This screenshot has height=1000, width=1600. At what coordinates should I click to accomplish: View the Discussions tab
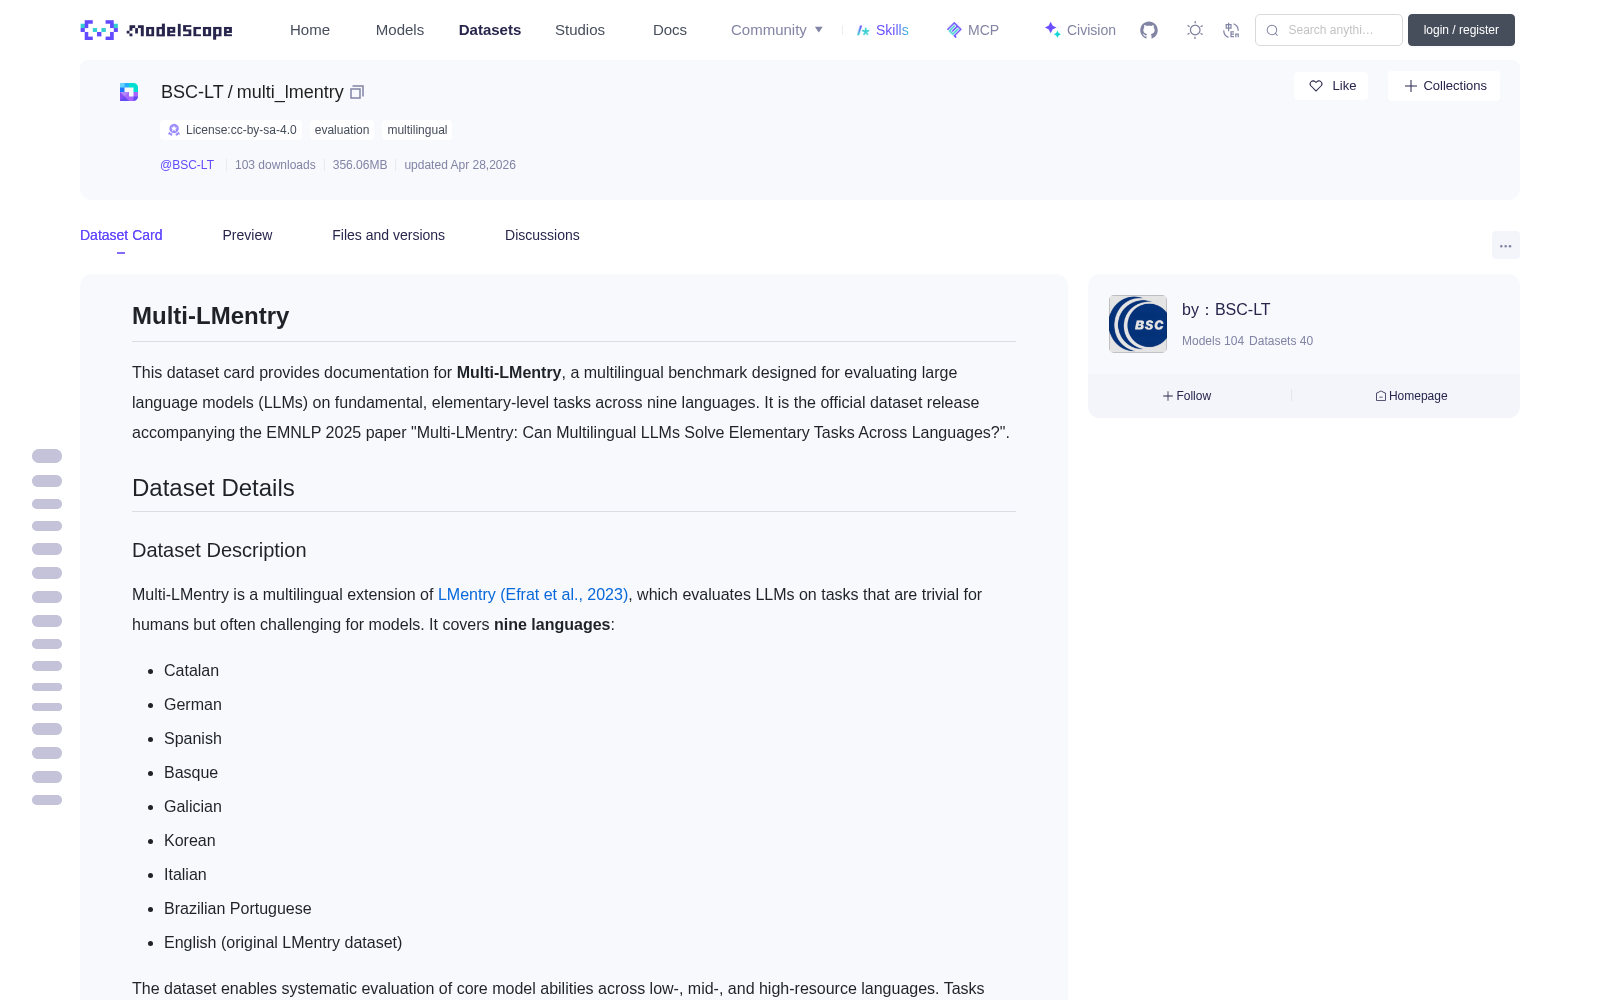pyautogui.click(x=542, y=235)
